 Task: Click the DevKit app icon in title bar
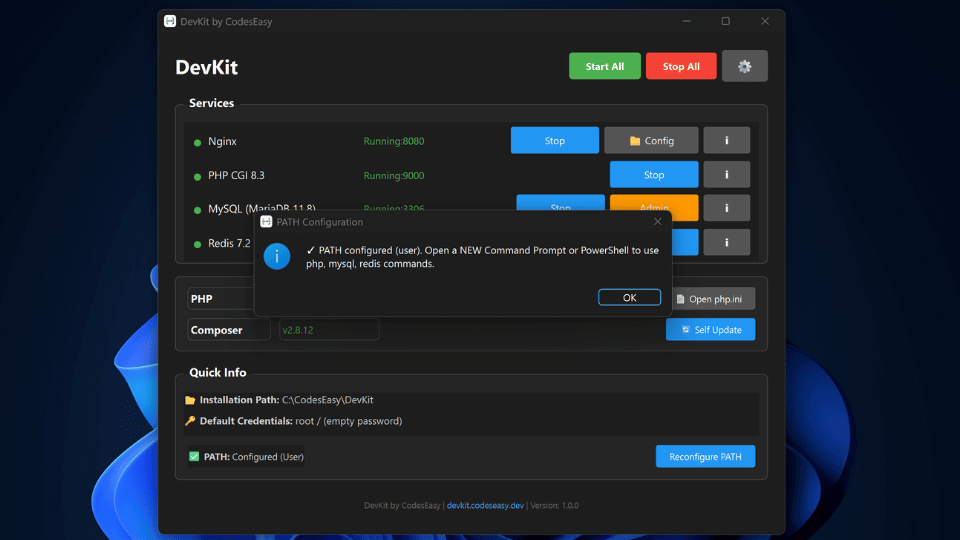[170, 21]
